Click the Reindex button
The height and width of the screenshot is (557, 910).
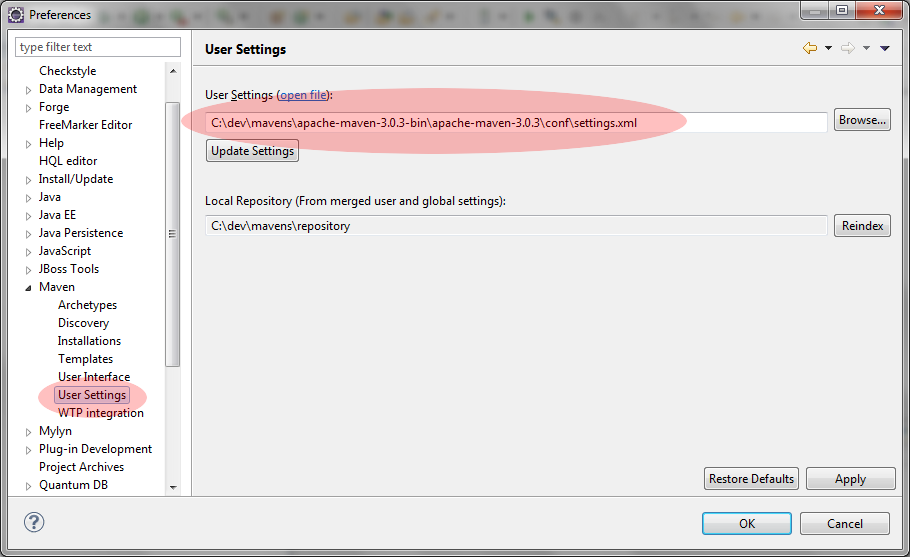pyautogui.click(x=862, y=226)
